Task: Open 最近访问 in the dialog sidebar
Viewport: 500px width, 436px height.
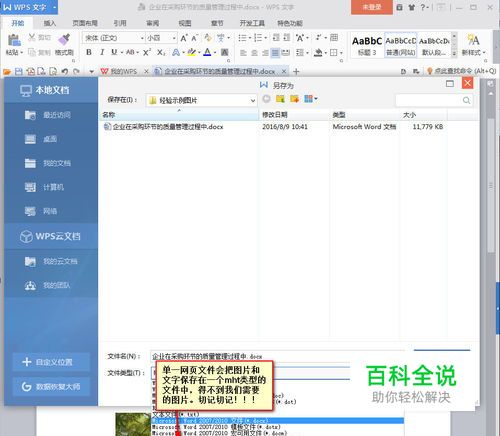Action: click(51, 115)
